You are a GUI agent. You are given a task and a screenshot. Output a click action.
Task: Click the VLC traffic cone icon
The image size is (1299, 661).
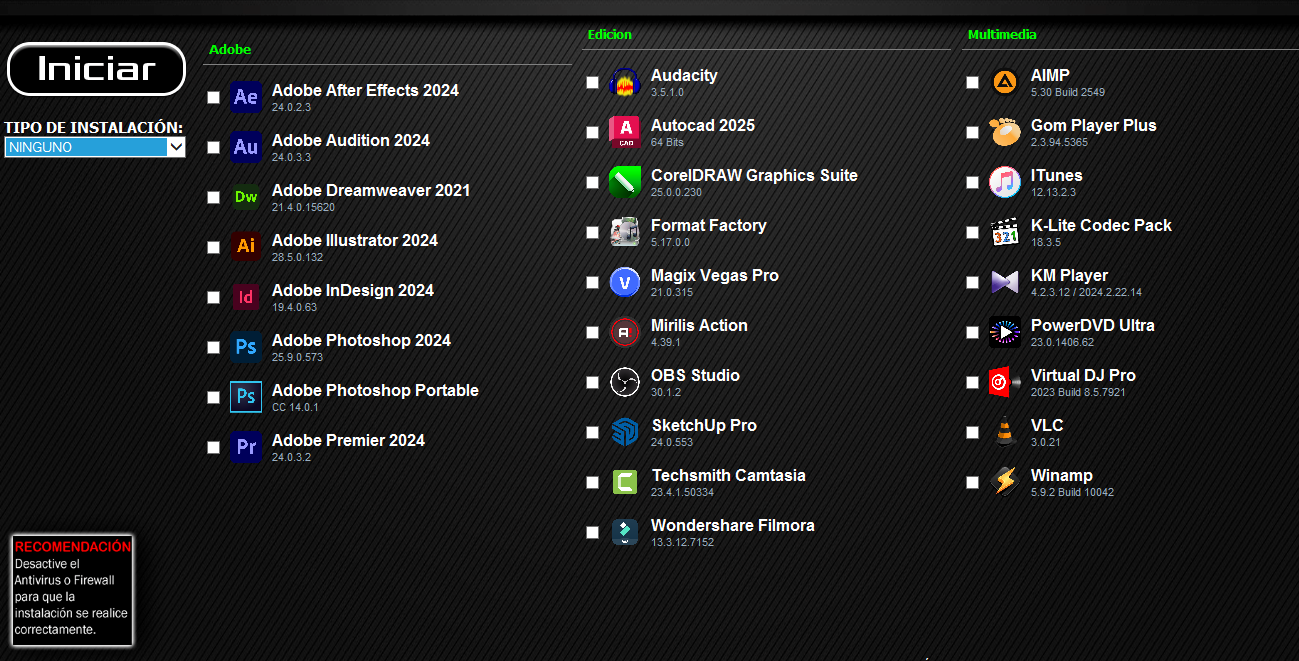(1005, 432)
